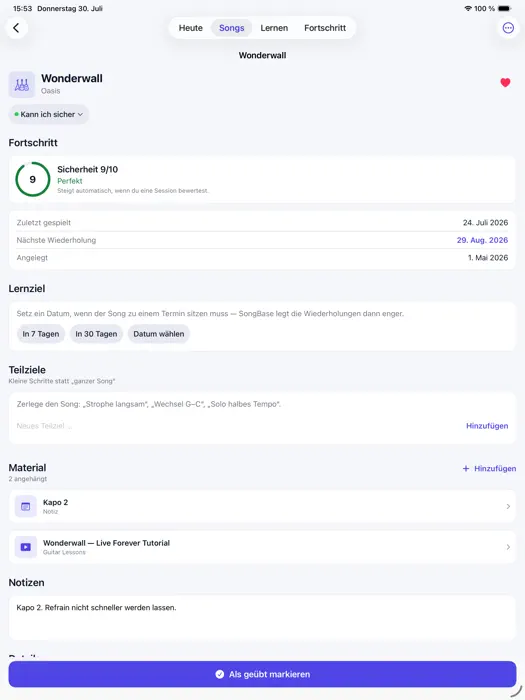Focus the 'Neues Teilziel' input field
The height and width of the screenshot is (700, 525).
[237, 426]
